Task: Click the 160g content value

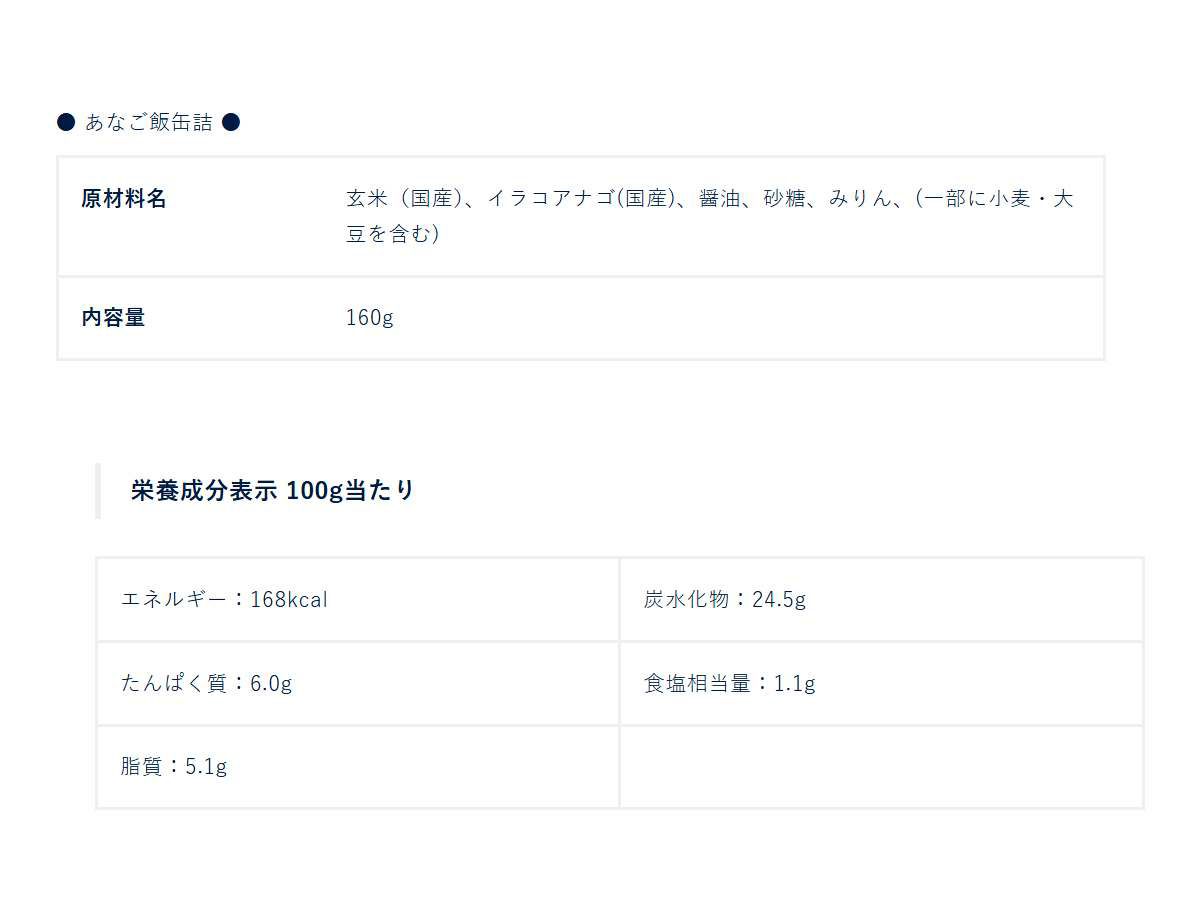Action: [x=370, y=318]
